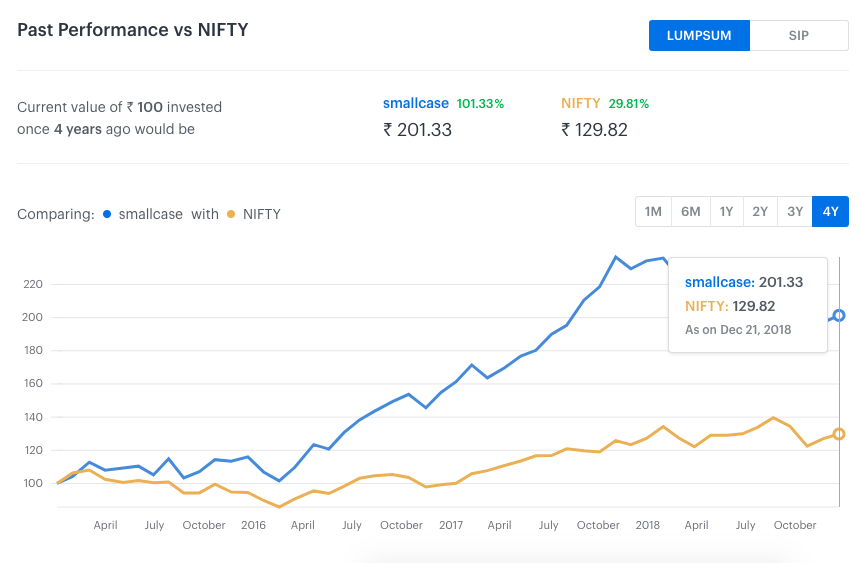The height and width of the screenshot is (563, 860).
Task: Select the 2Y time range
Action: pyautogui.click(x=760, y=212)
